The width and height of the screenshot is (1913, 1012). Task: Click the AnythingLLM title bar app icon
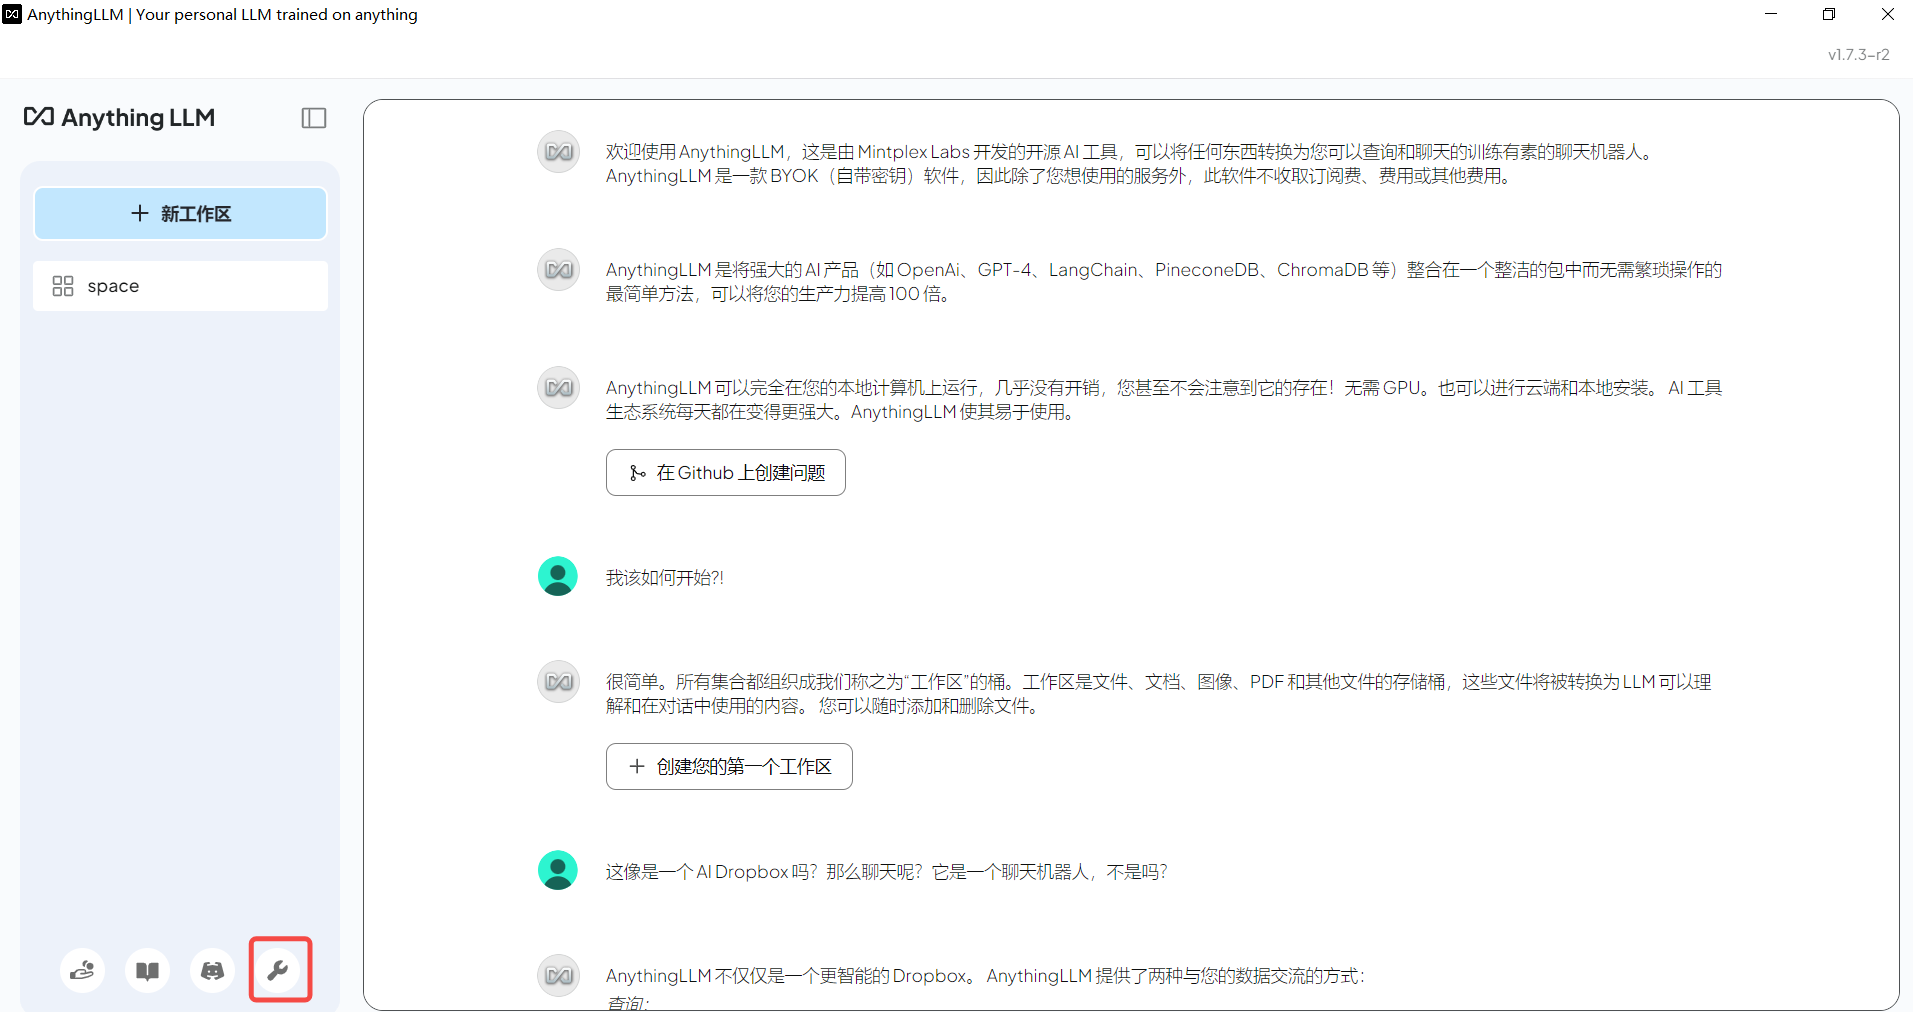12,14
